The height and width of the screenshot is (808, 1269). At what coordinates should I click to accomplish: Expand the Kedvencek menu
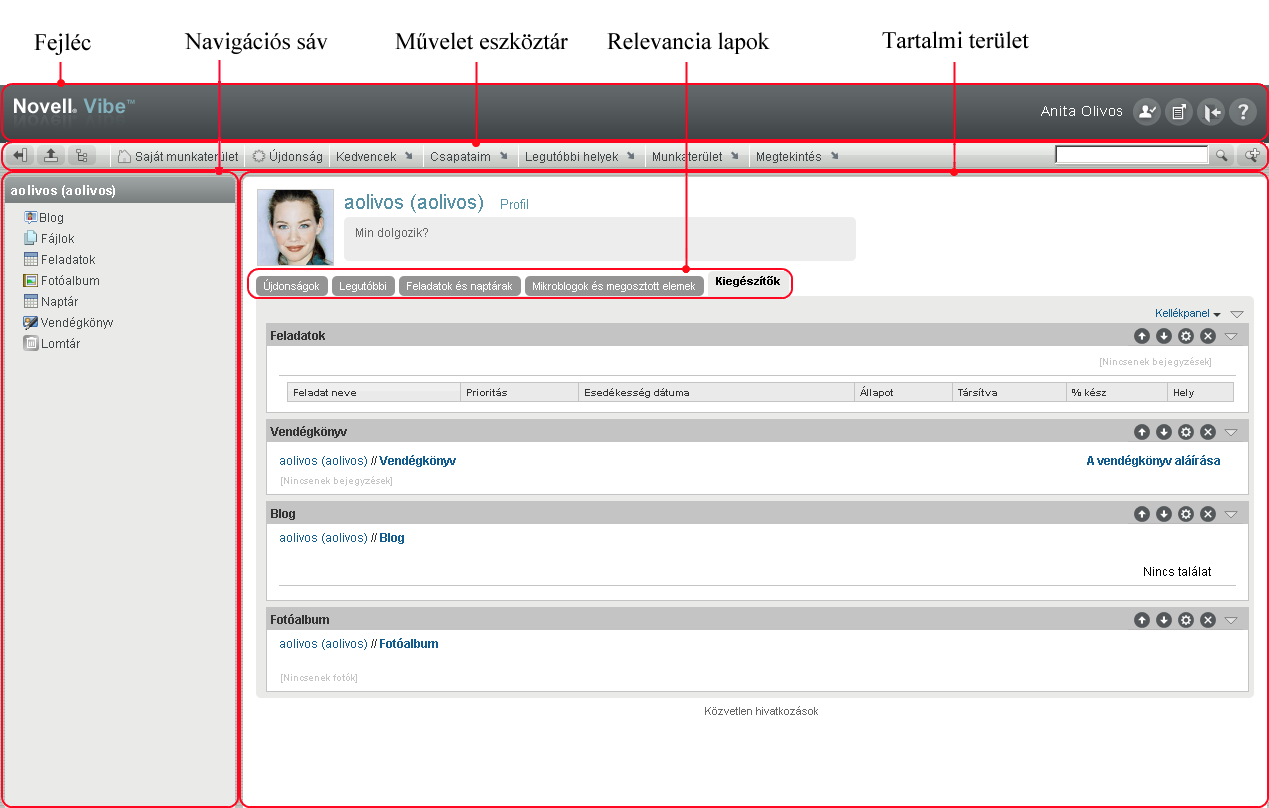[374, 157]
